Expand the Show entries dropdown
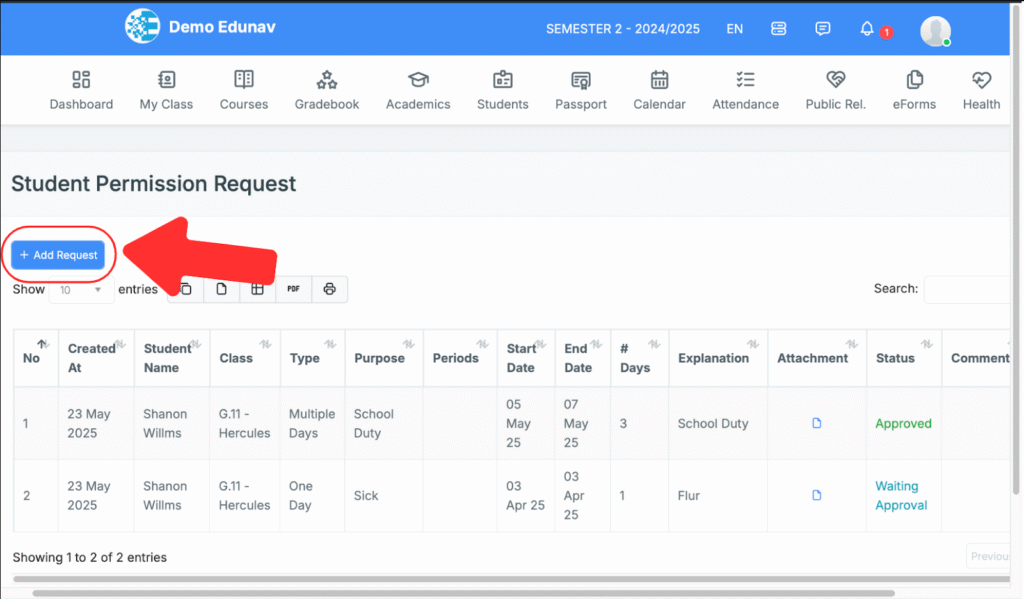 click(x=80, y=289)
